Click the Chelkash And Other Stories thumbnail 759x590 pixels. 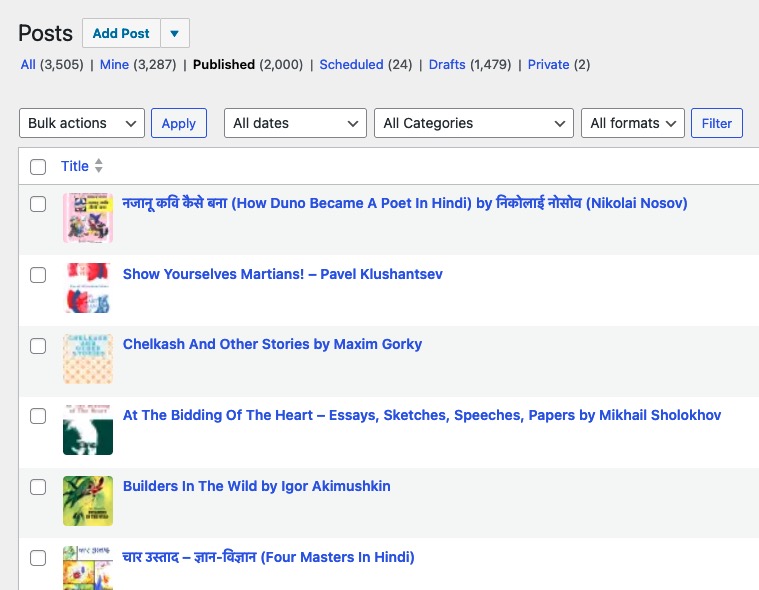click(x=88, y=359)
